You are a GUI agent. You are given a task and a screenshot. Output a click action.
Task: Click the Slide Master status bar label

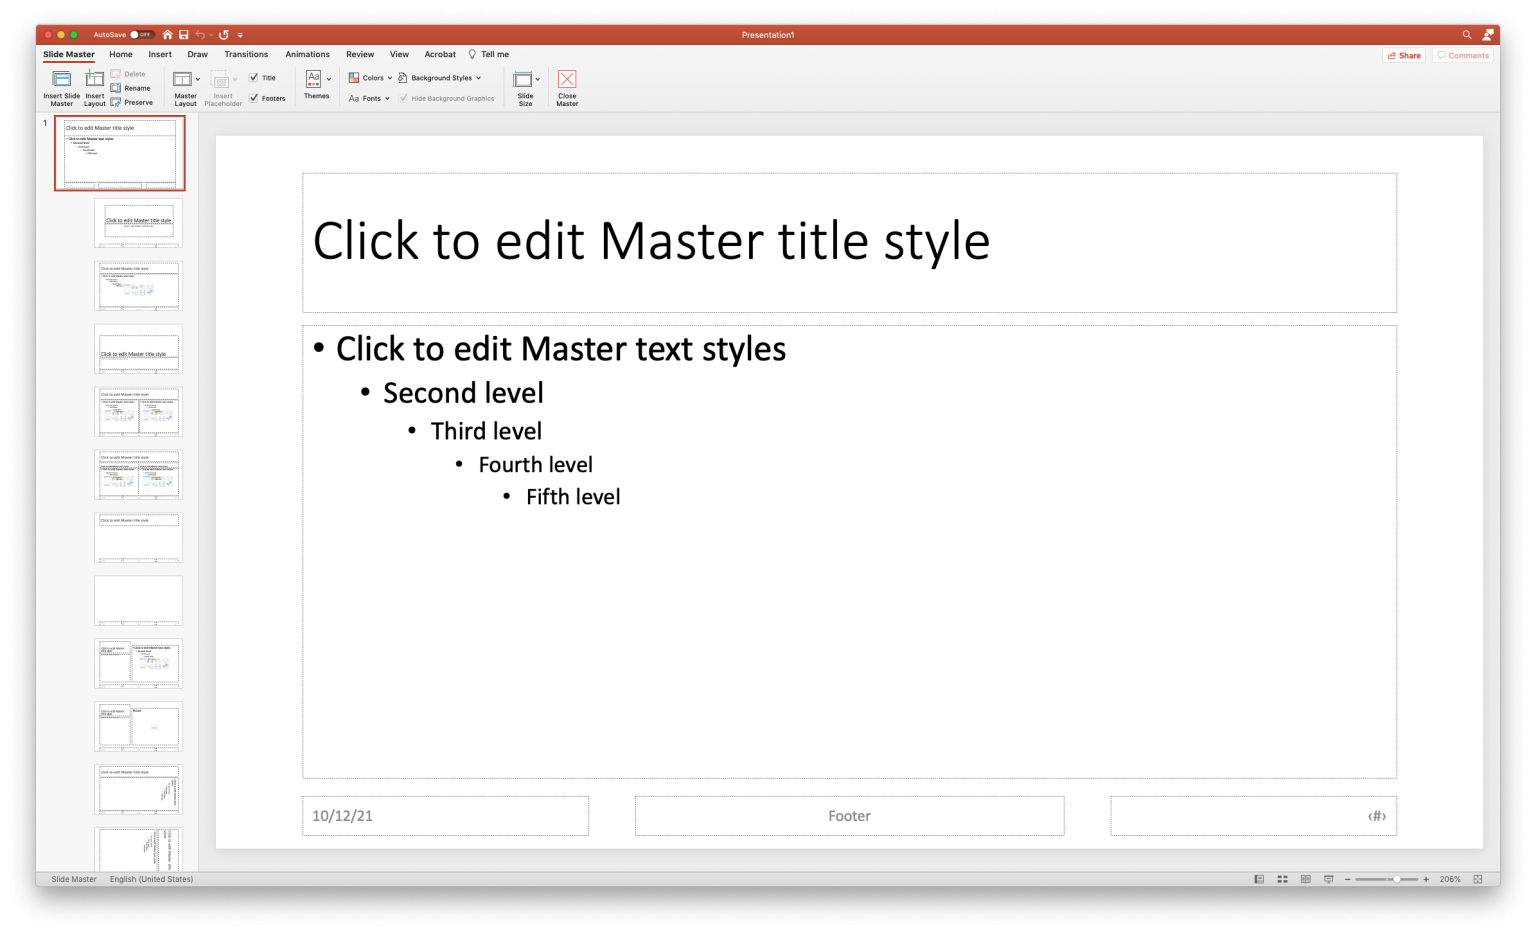click(x=74, y=879)
